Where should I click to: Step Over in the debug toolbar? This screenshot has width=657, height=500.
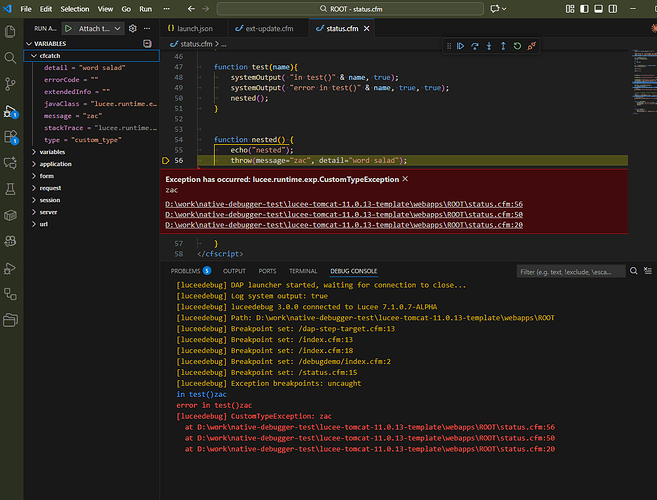(475, 46)
